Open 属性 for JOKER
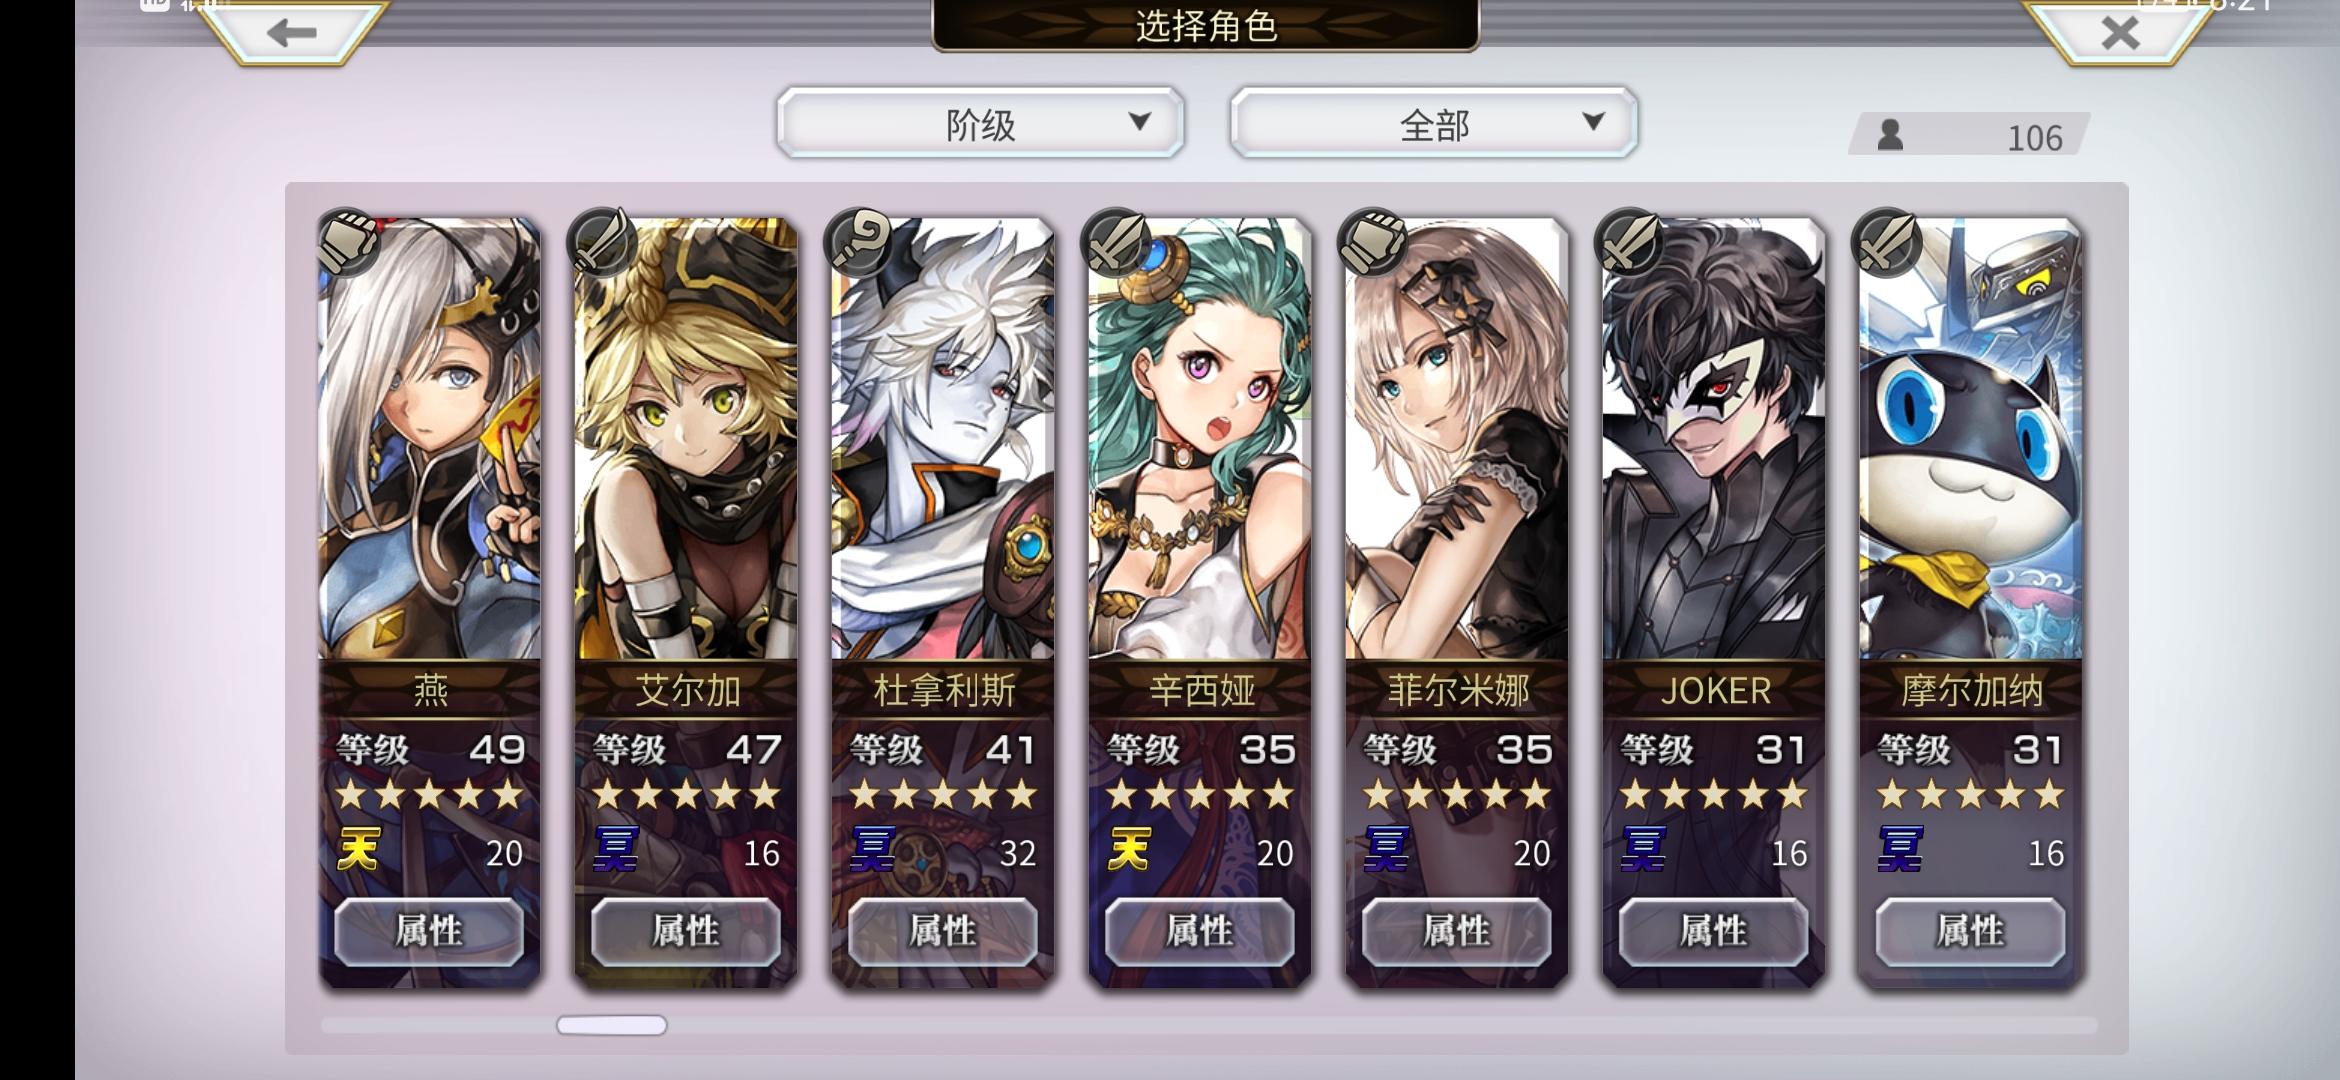The width and height of the screenshot is (2340, 1080). click(1713, 931)
